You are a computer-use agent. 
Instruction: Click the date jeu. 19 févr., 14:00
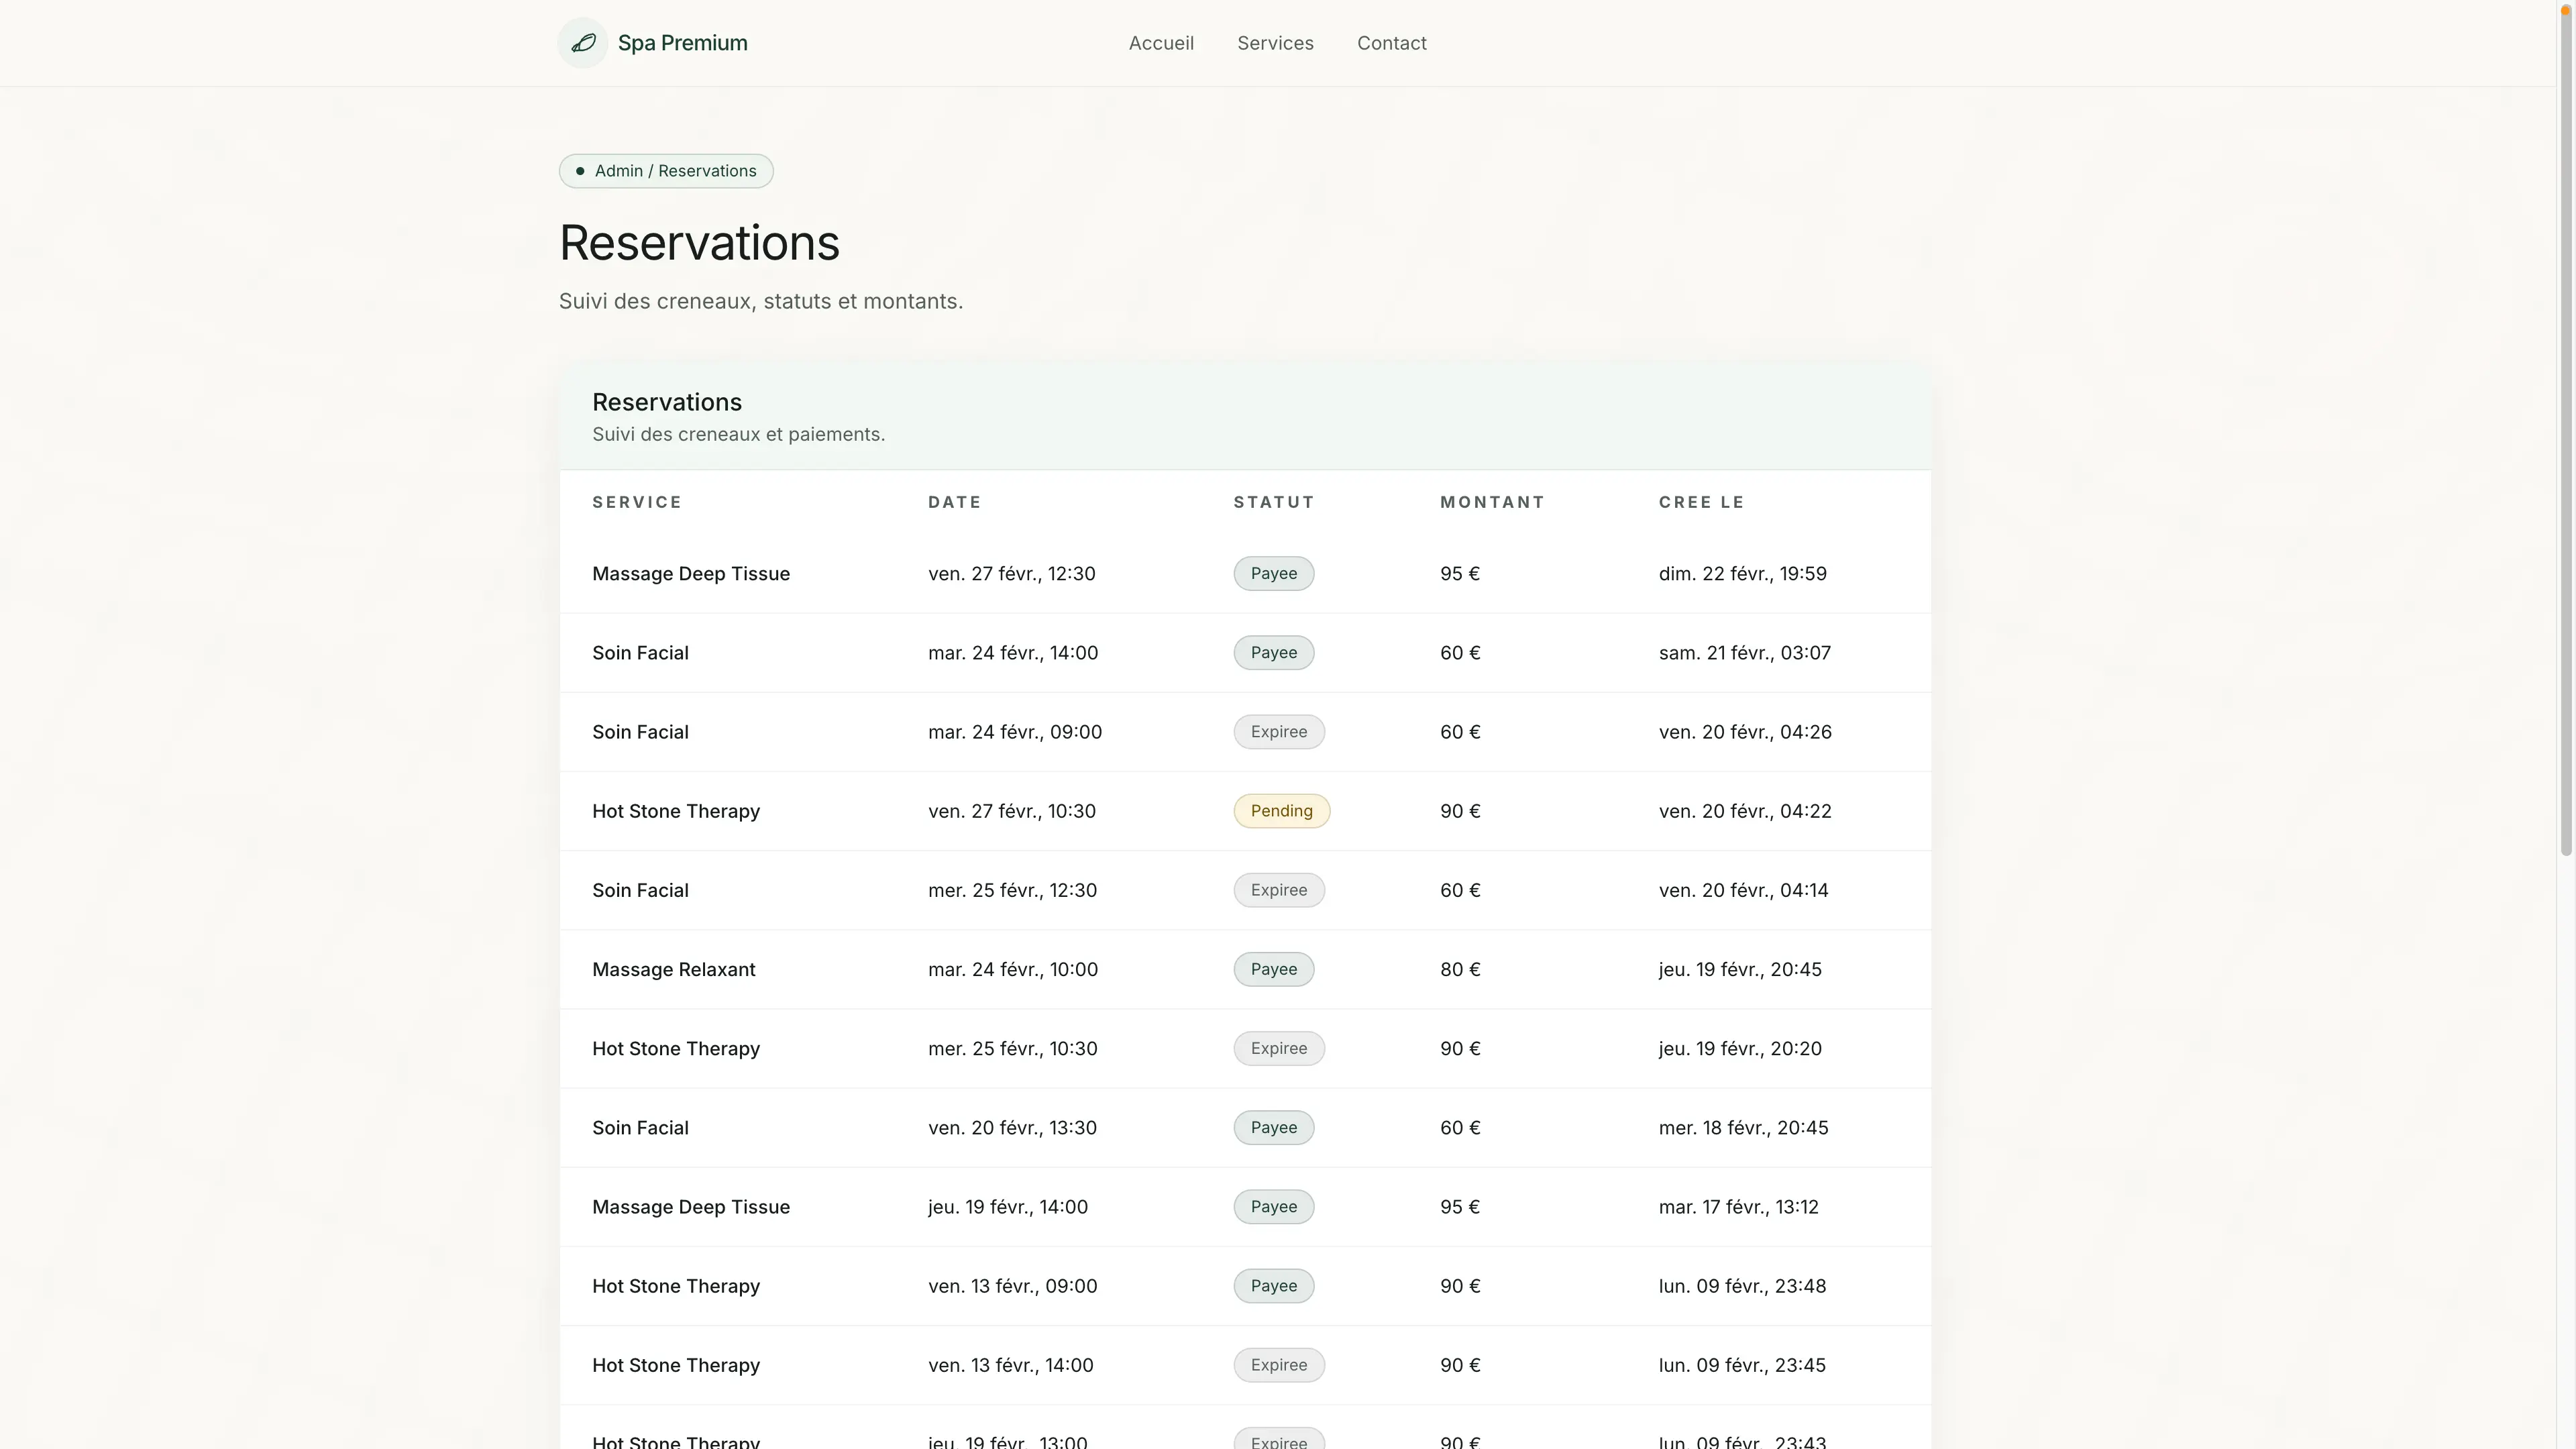pyautogui.click(x=1007, y=1207)
